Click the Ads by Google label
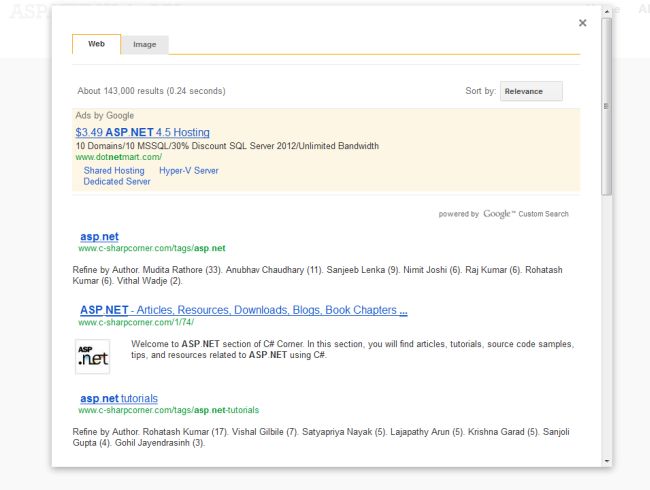Viewport: 650px width, 490px height. 104,116
